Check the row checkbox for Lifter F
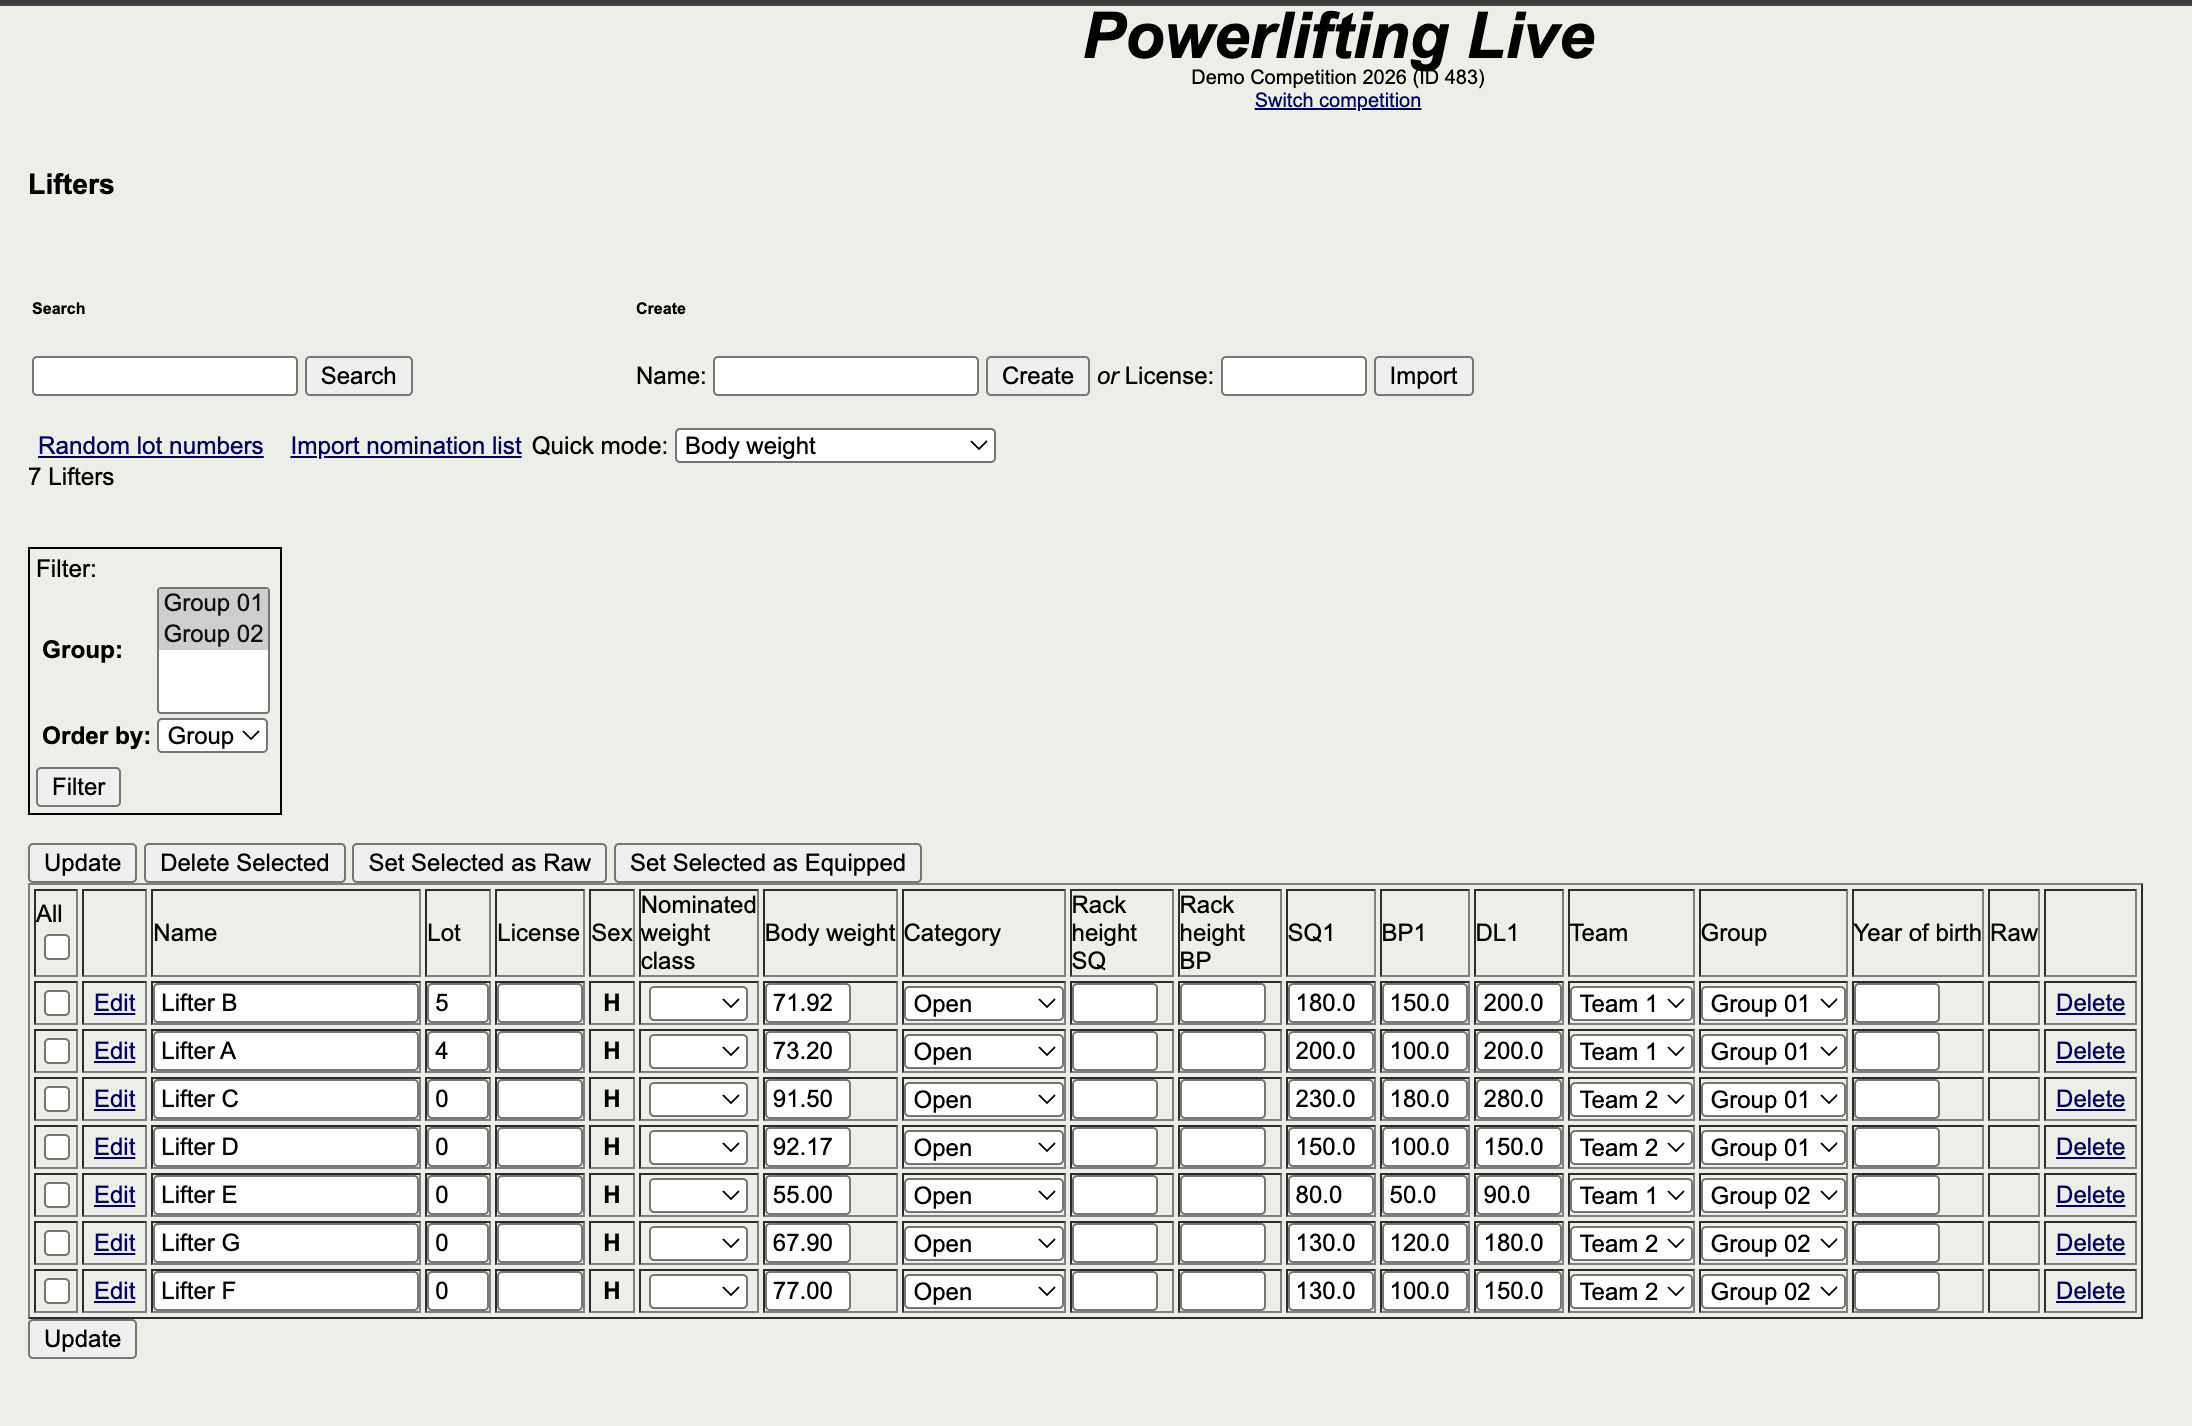 [x=57, y=1291]
